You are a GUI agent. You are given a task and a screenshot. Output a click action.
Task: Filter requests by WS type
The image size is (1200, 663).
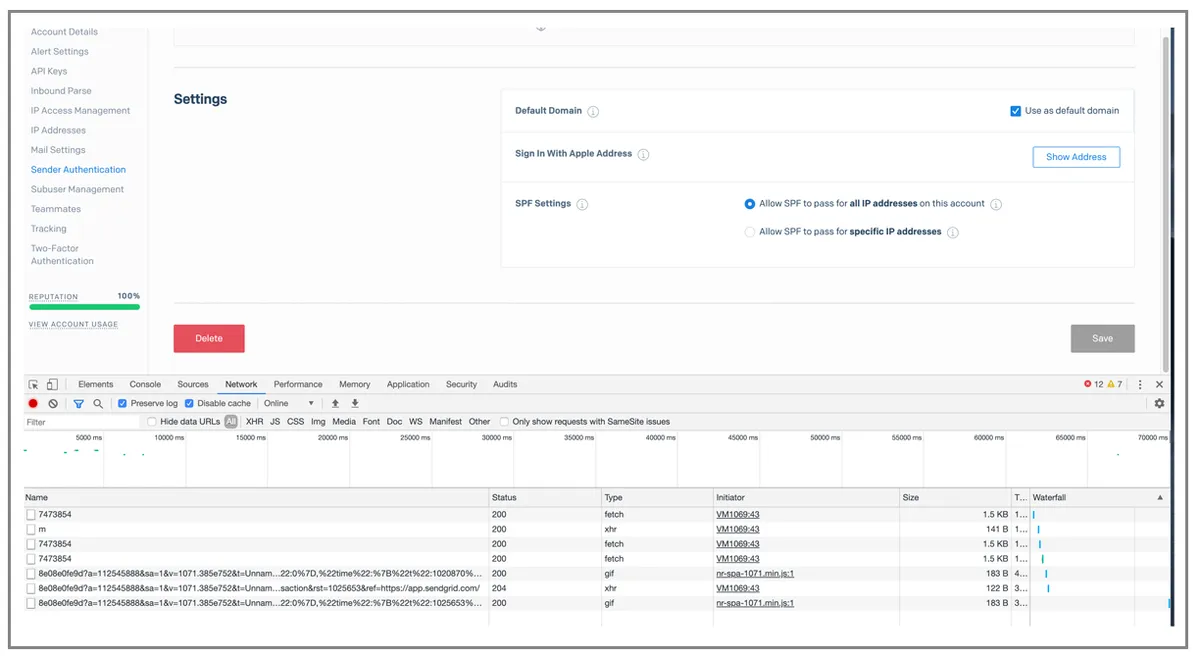point(416,422)
